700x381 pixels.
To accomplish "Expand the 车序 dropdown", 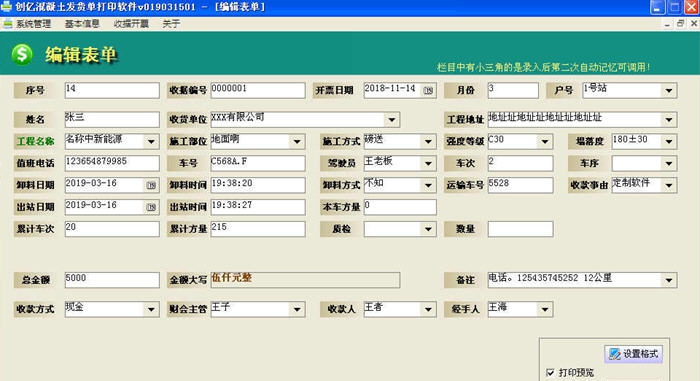I will pos(668,163).
